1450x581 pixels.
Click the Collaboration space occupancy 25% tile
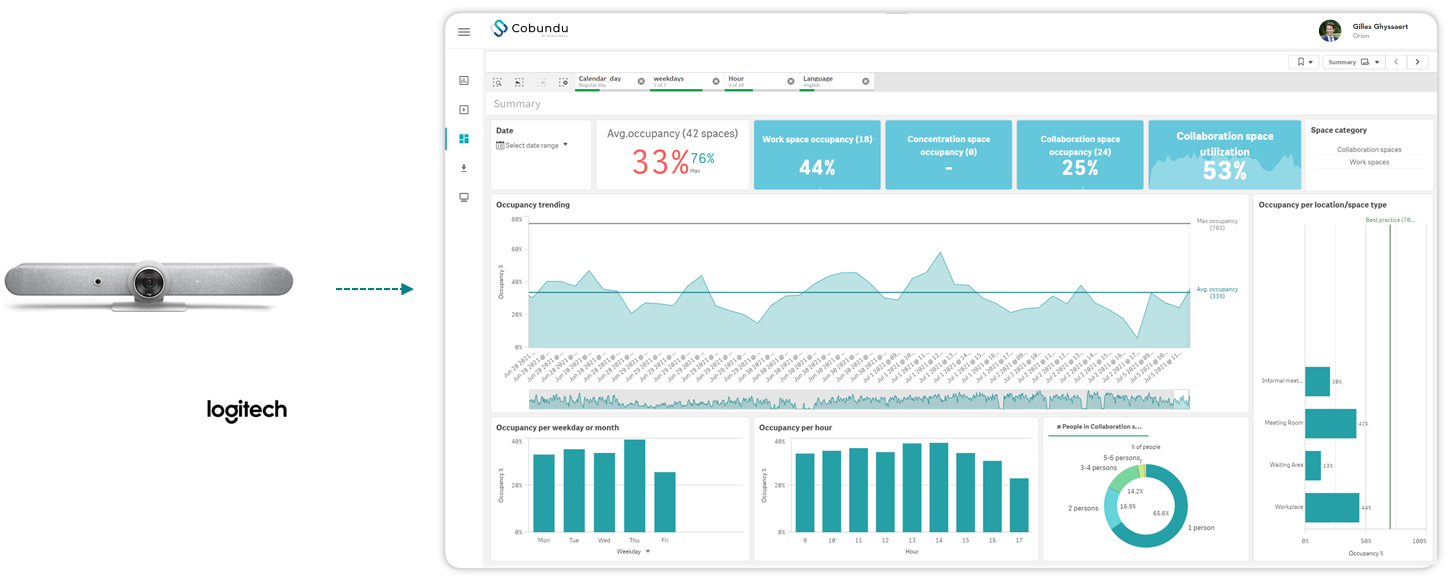pyautogui.click(x=1080, y=155)
